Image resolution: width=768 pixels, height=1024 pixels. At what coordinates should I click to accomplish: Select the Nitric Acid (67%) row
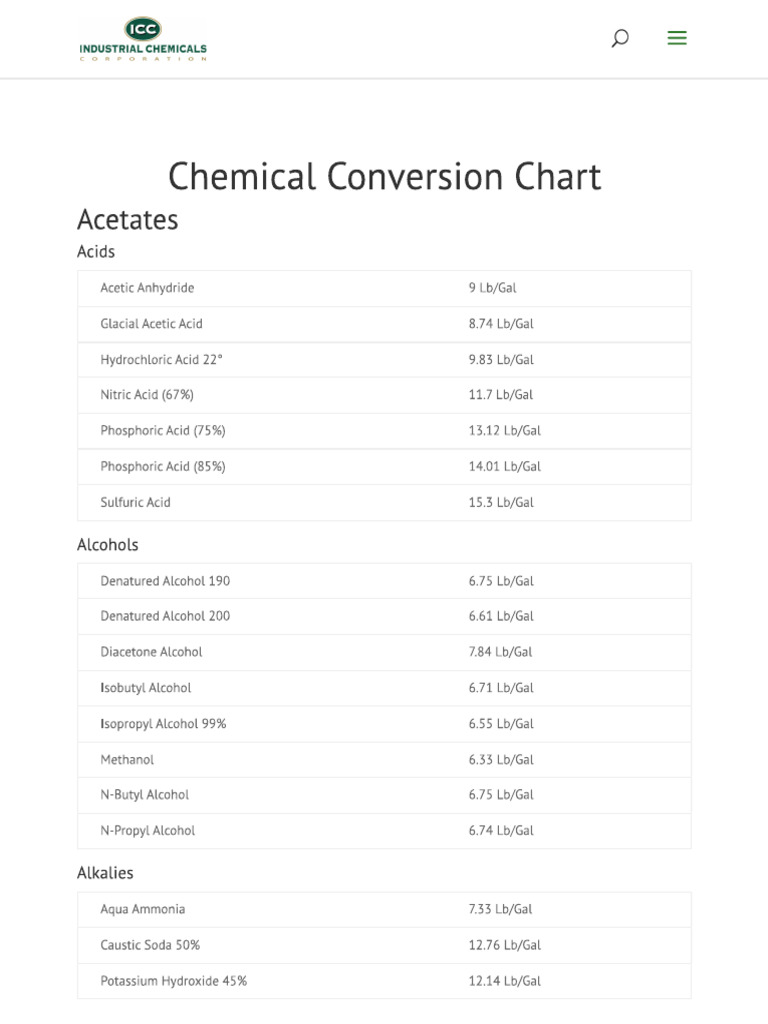(x=147, y=395)
